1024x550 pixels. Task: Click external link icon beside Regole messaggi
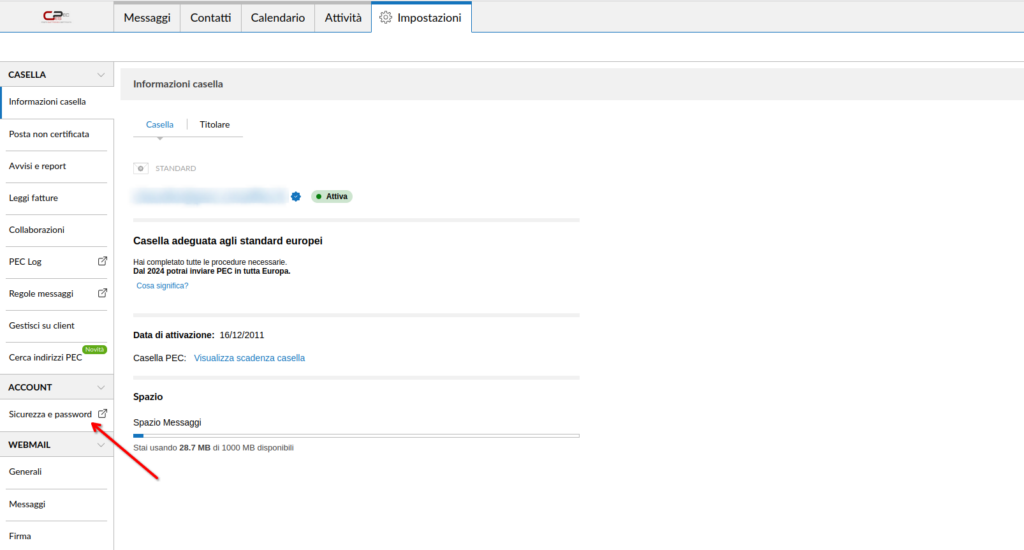tap(101, 294)
